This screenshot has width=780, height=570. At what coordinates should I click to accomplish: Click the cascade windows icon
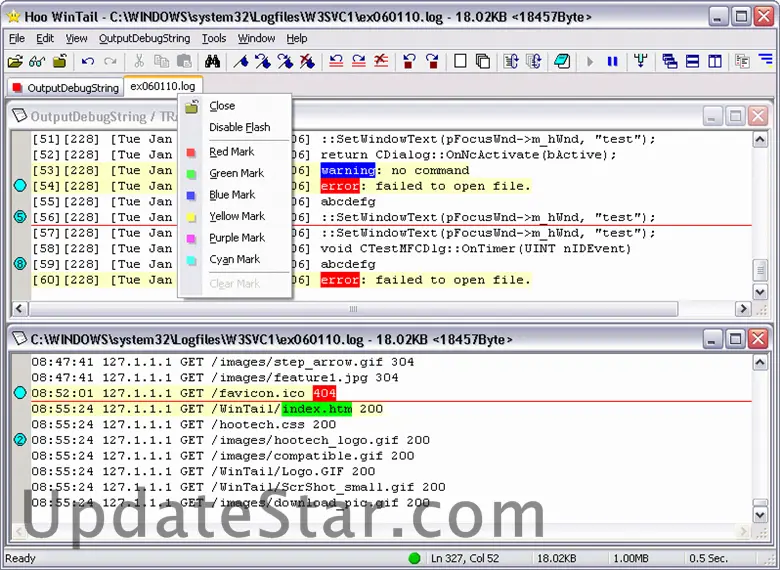coord(669,61)
